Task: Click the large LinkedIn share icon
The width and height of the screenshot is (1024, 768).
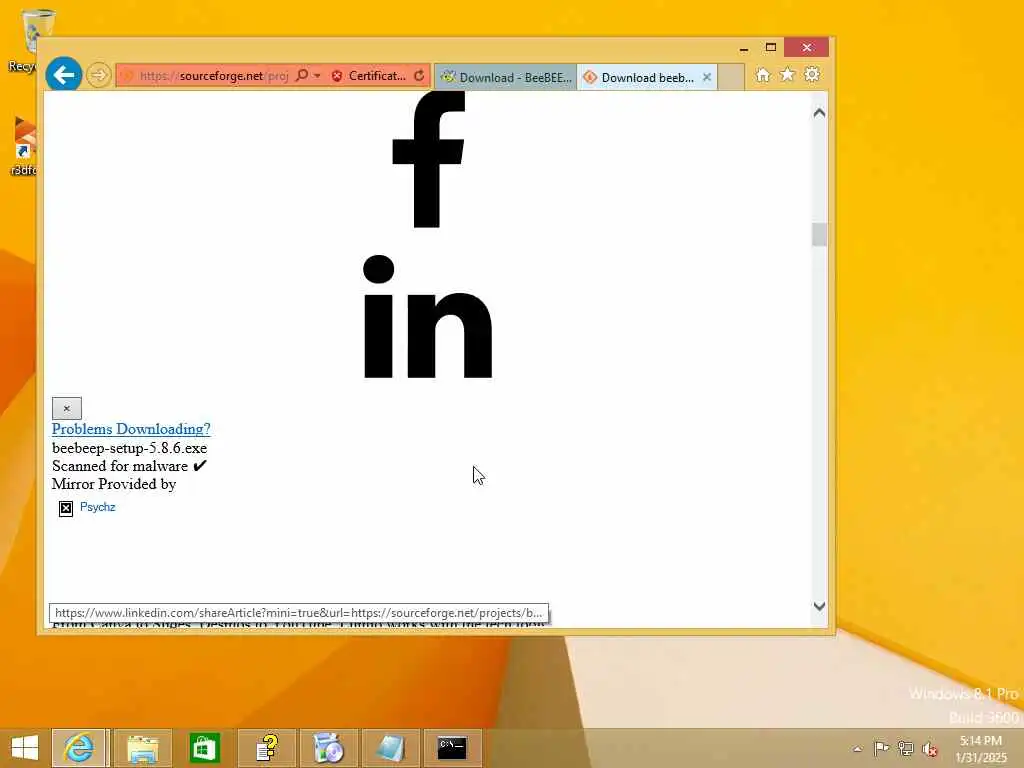Action: tap(428, 316)
